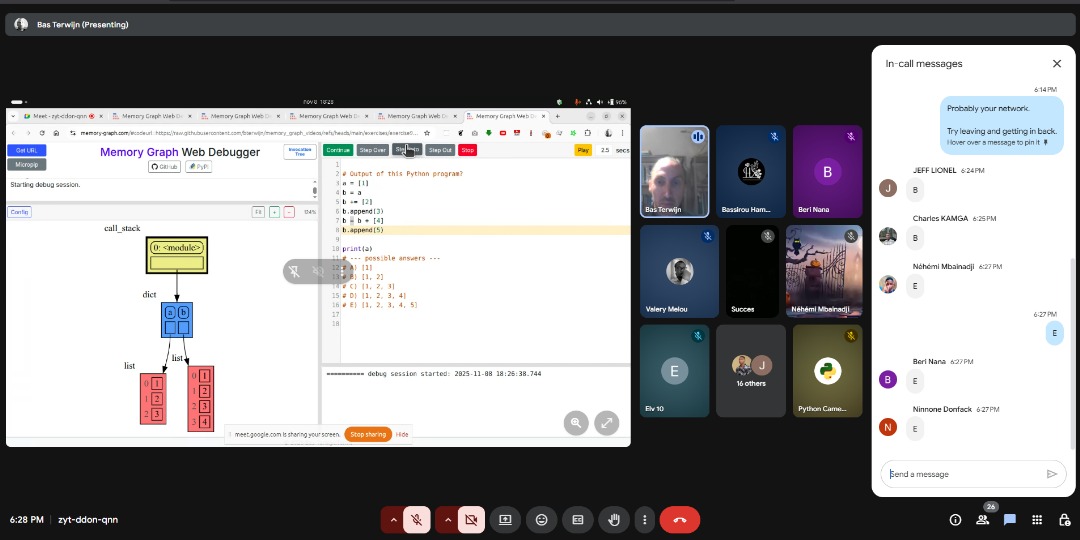Click the chat panel scrollbar
The image size is (1080, 540).
pyautogui.click(x=1072, y=351)
